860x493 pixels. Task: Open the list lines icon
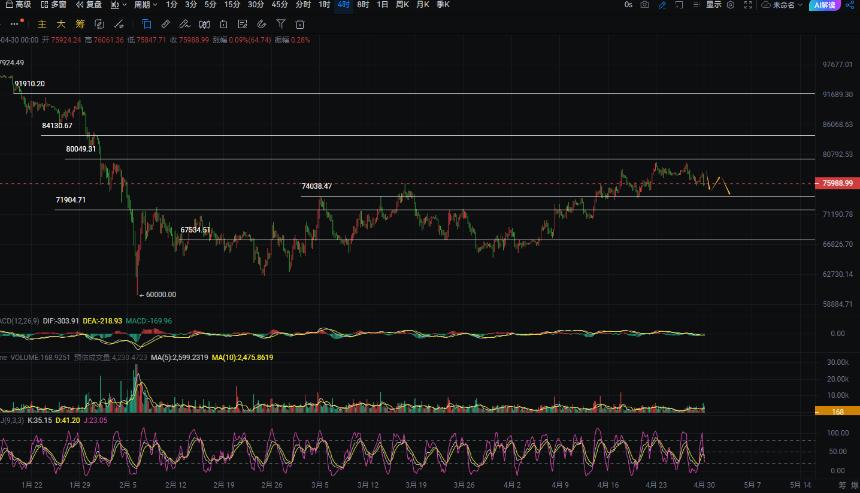pos(696,4)
